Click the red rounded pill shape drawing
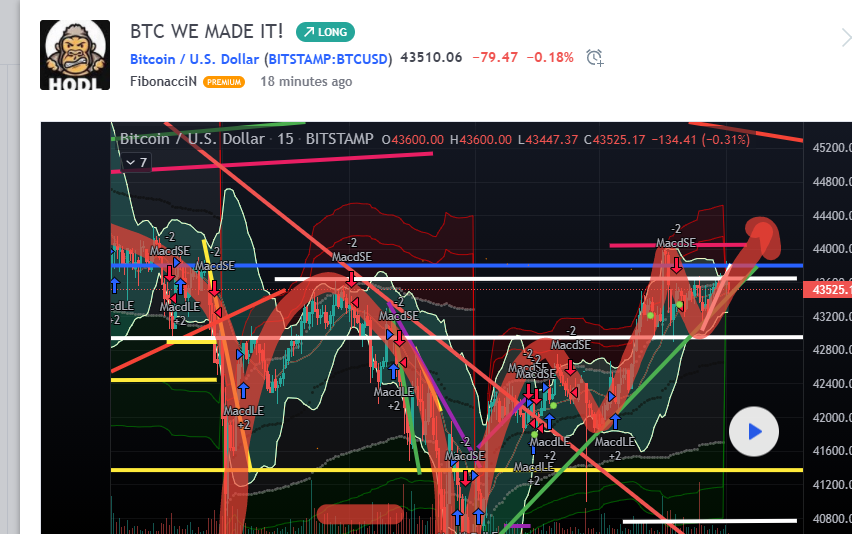 click(360, 514)
